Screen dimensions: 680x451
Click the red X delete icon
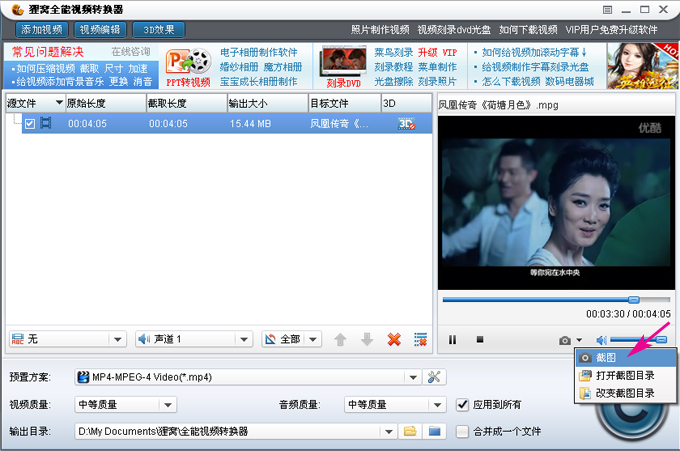tap(394, 340)
